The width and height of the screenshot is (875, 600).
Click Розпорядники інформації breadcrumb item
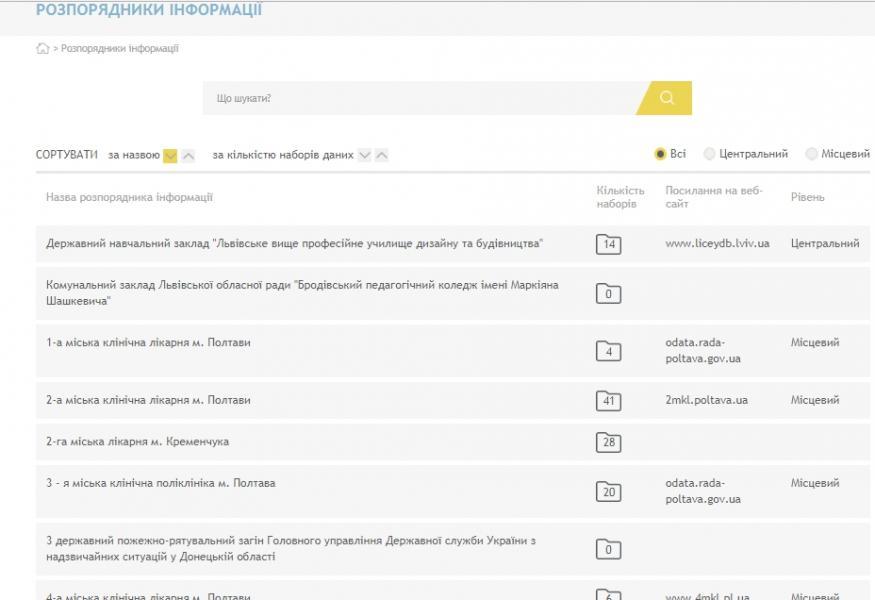[120, 49]
